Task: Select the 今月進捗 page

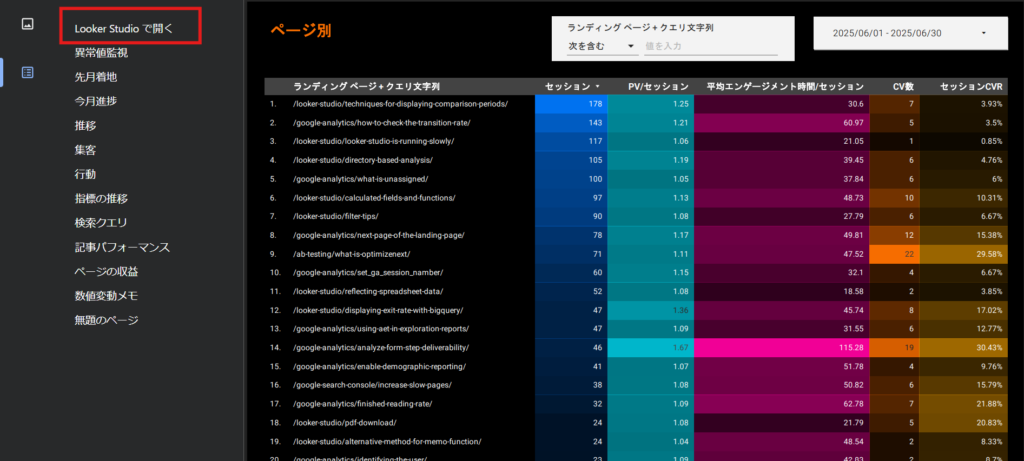Action: click(x=95, y=101)
